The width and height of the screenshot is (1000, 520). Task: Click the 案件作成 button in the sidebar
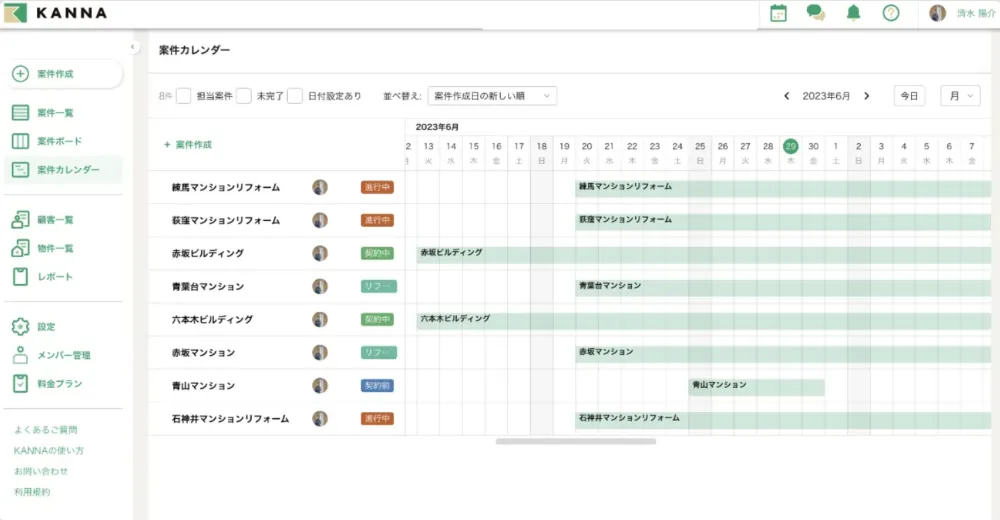click(x=64, y=74)
